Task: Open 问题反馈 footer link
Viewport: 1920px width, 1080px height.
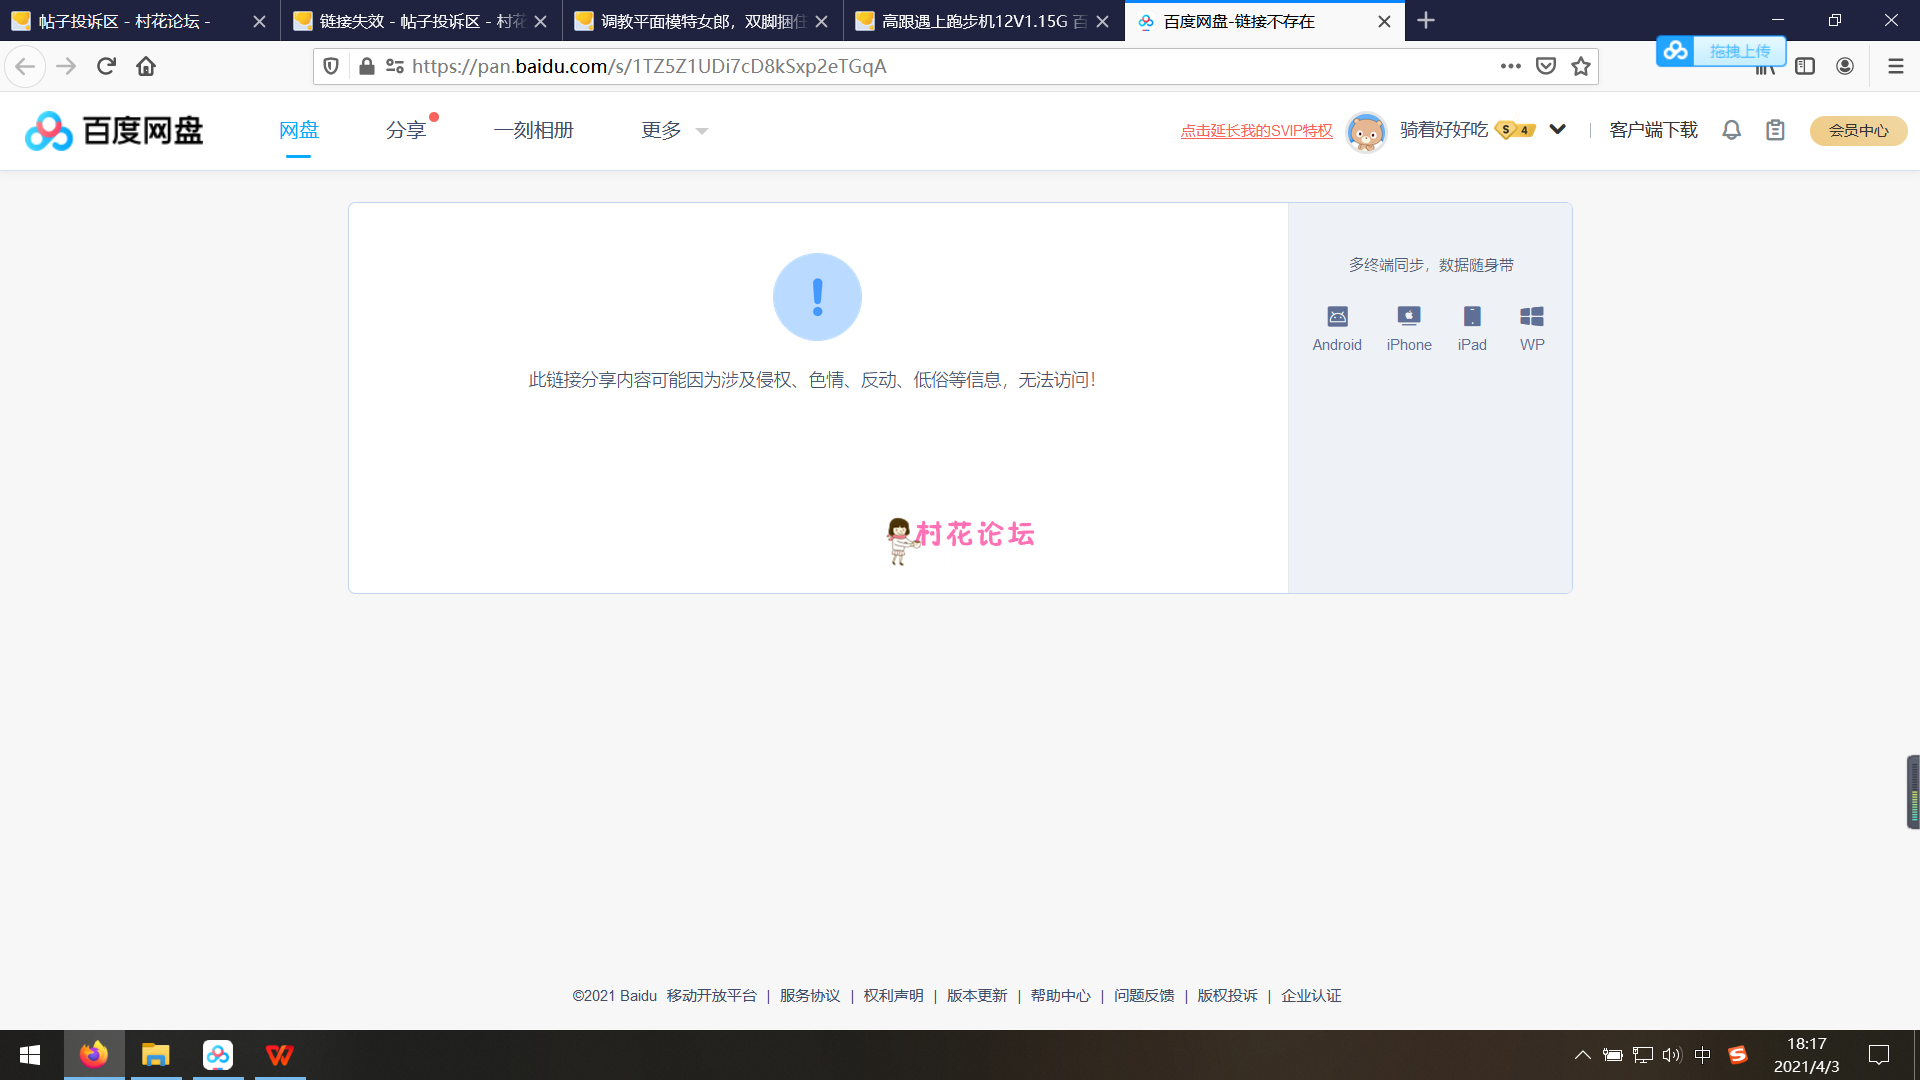Action: coord(1144,996)
